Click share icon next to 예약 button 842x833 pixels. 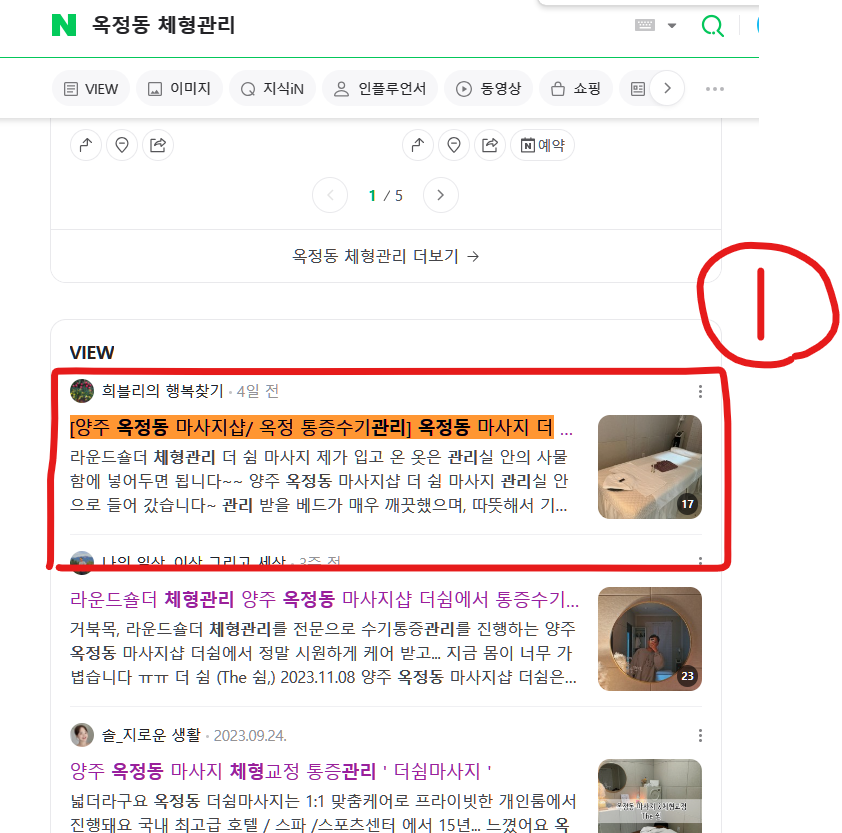(490, 145)
